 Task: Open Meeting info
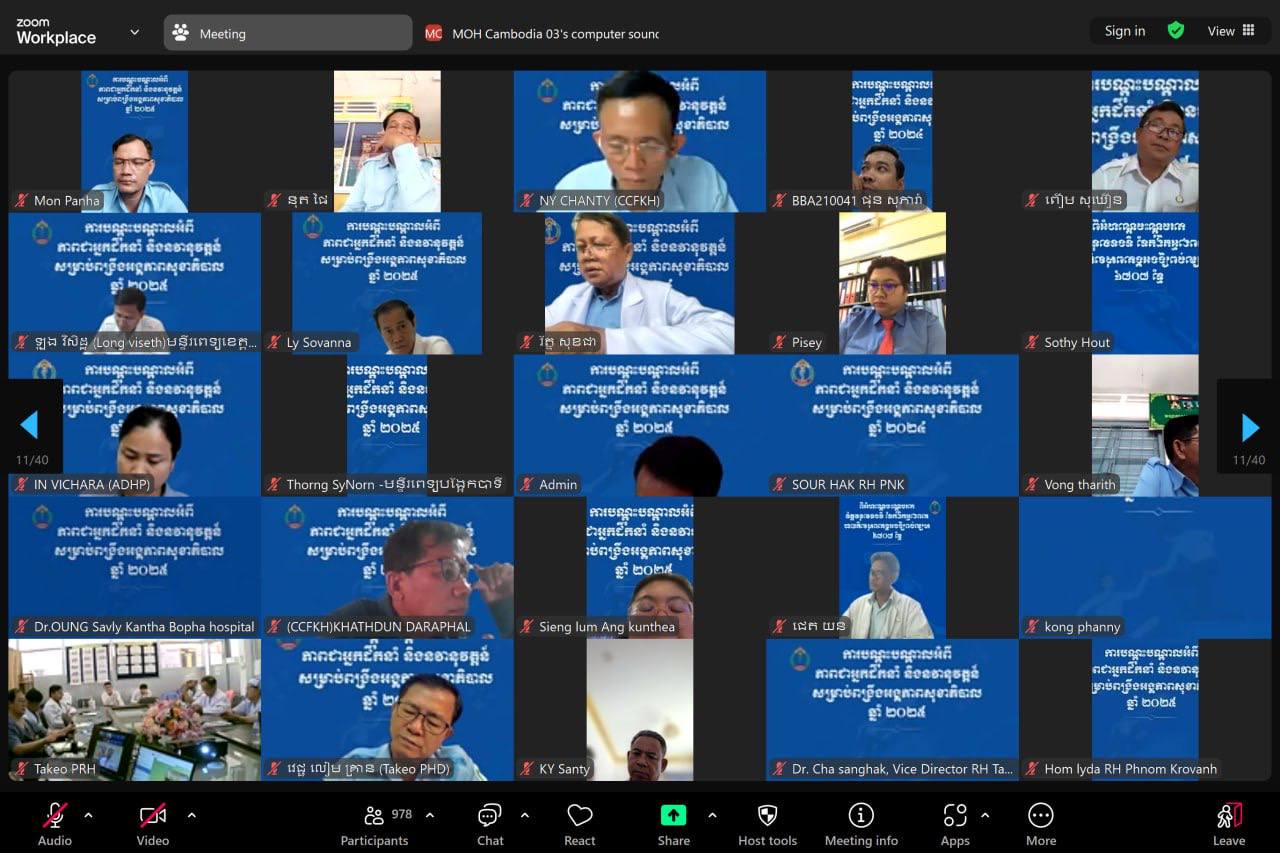861,824
